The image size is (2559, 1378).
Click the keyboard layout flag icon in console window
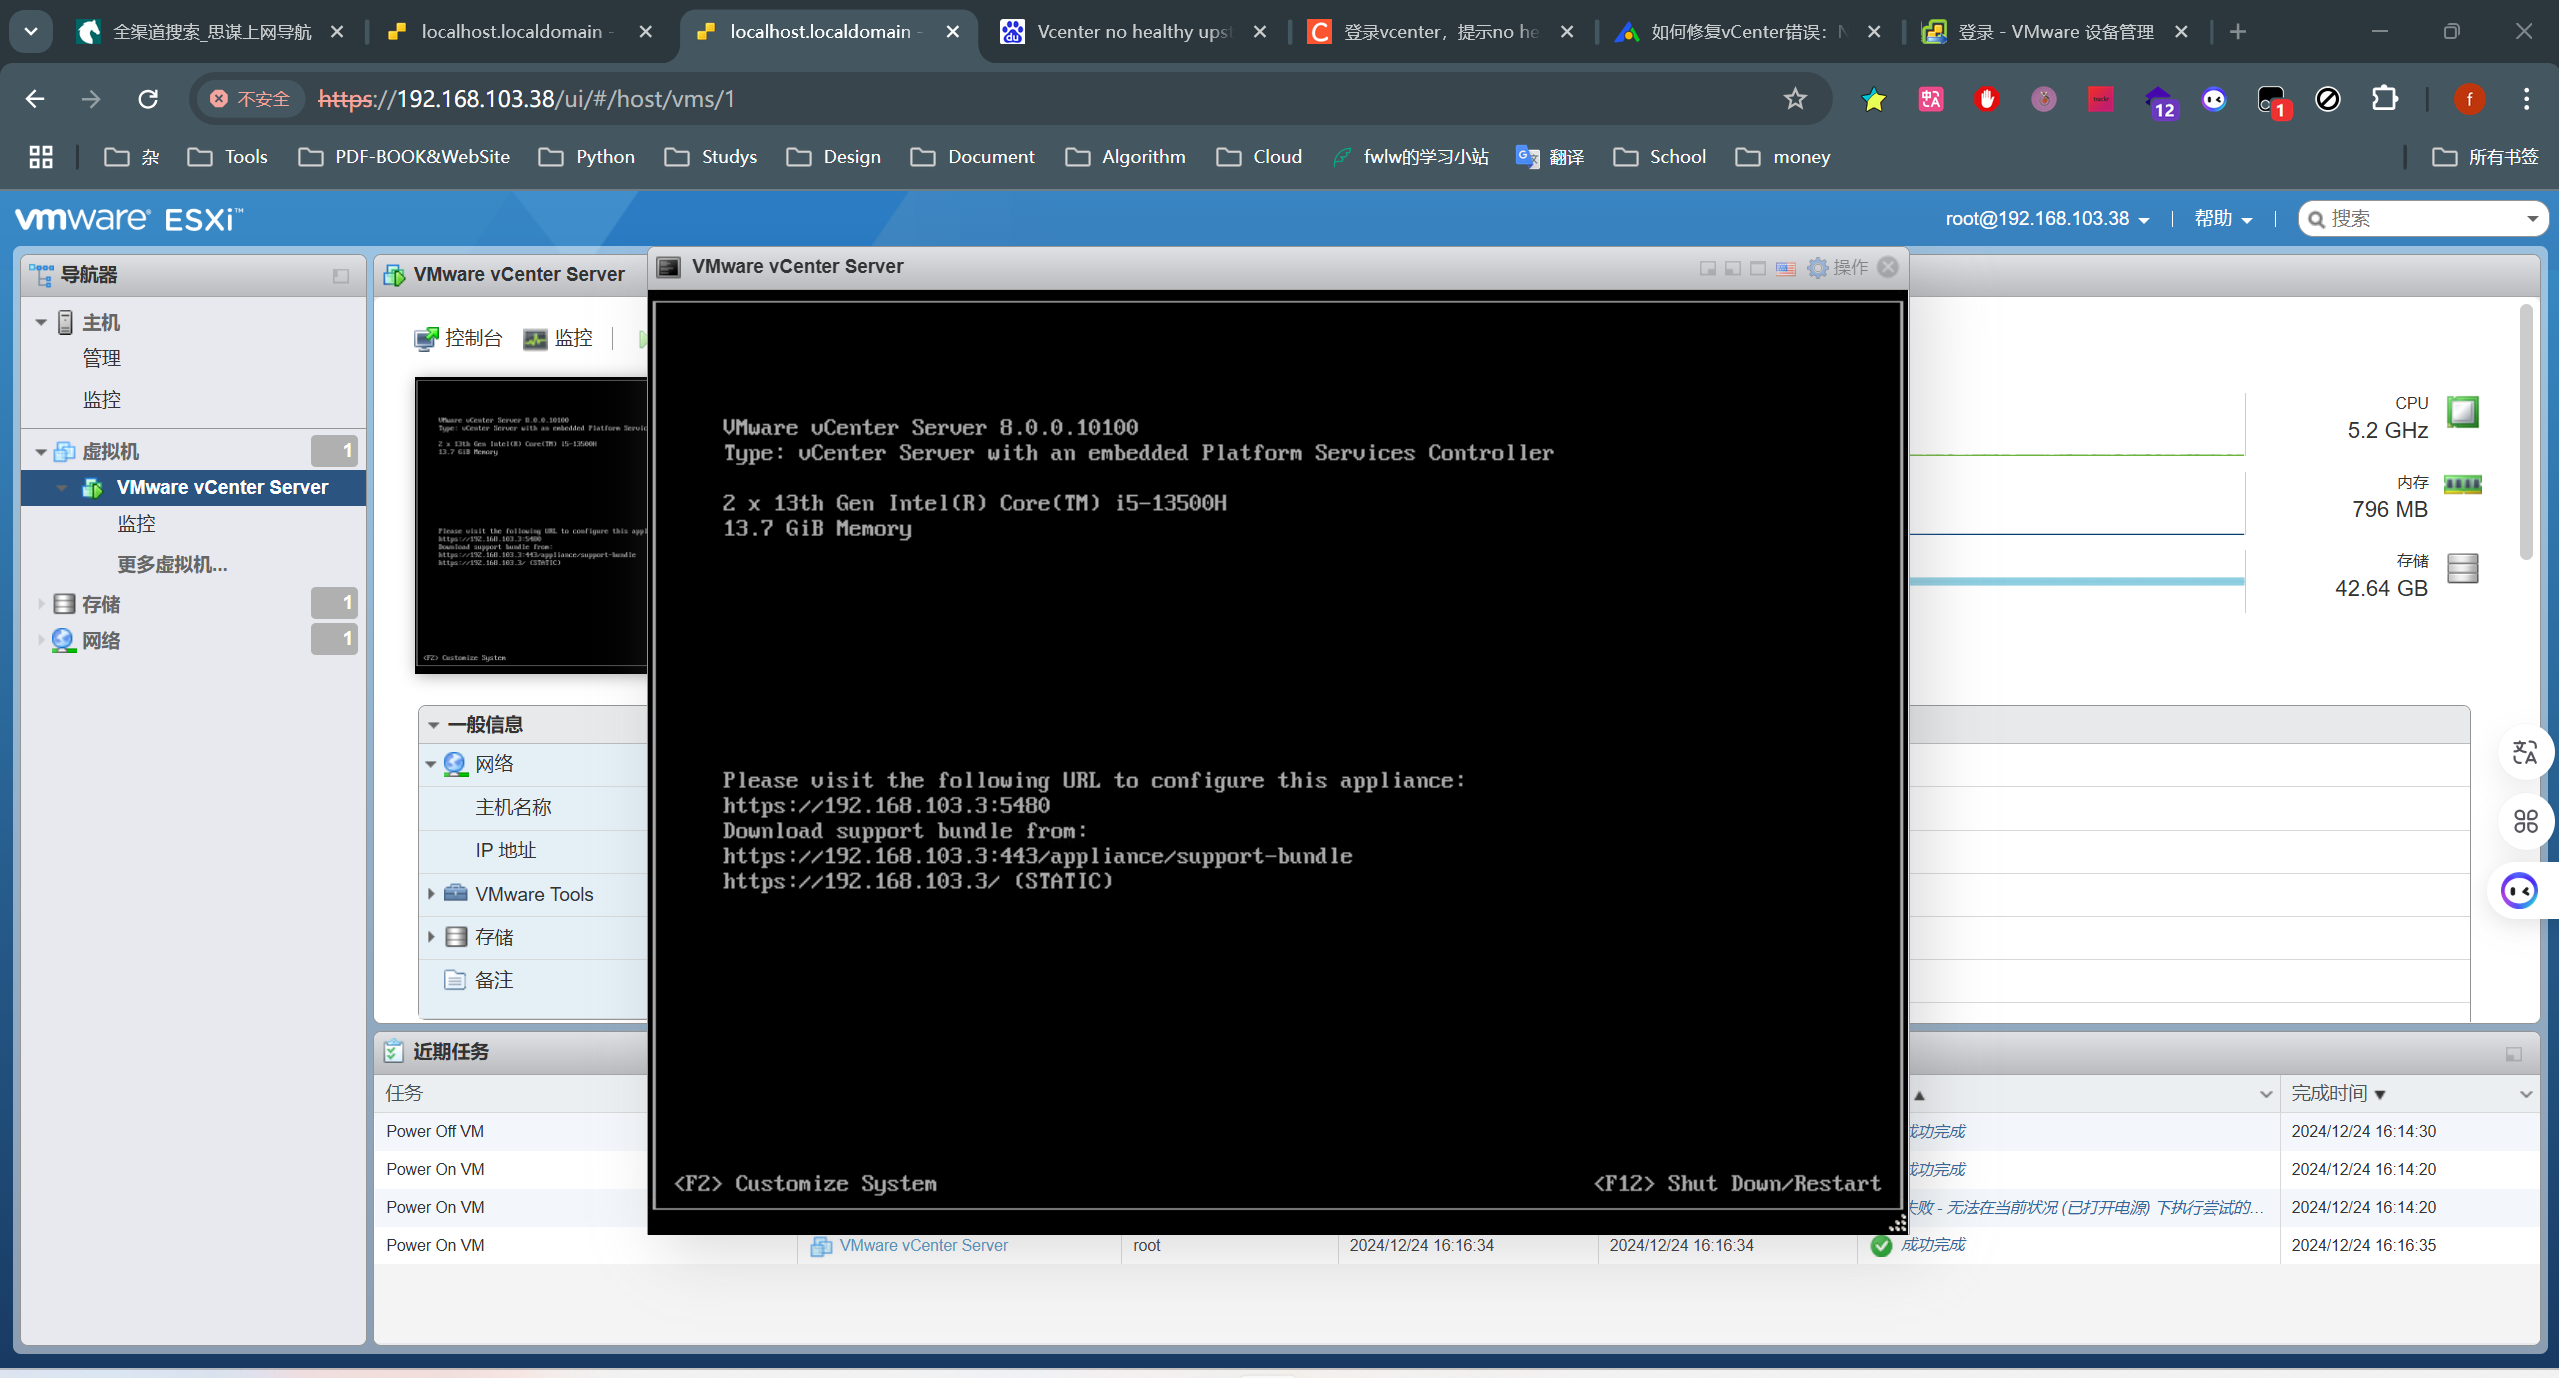[1786, 268]
